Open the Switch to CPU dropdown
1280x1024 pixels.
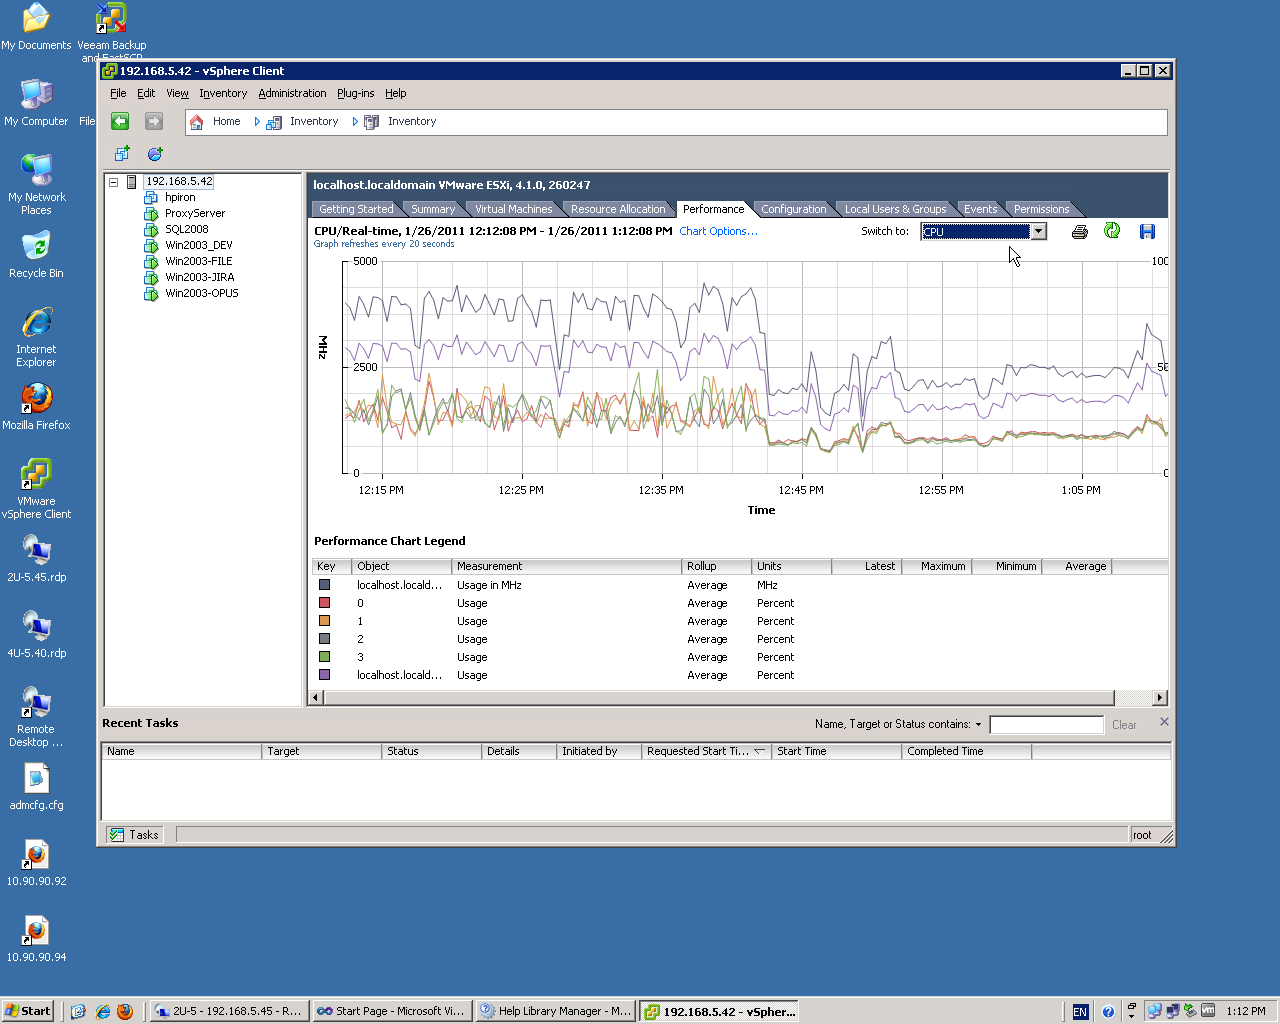point(1038,232)
